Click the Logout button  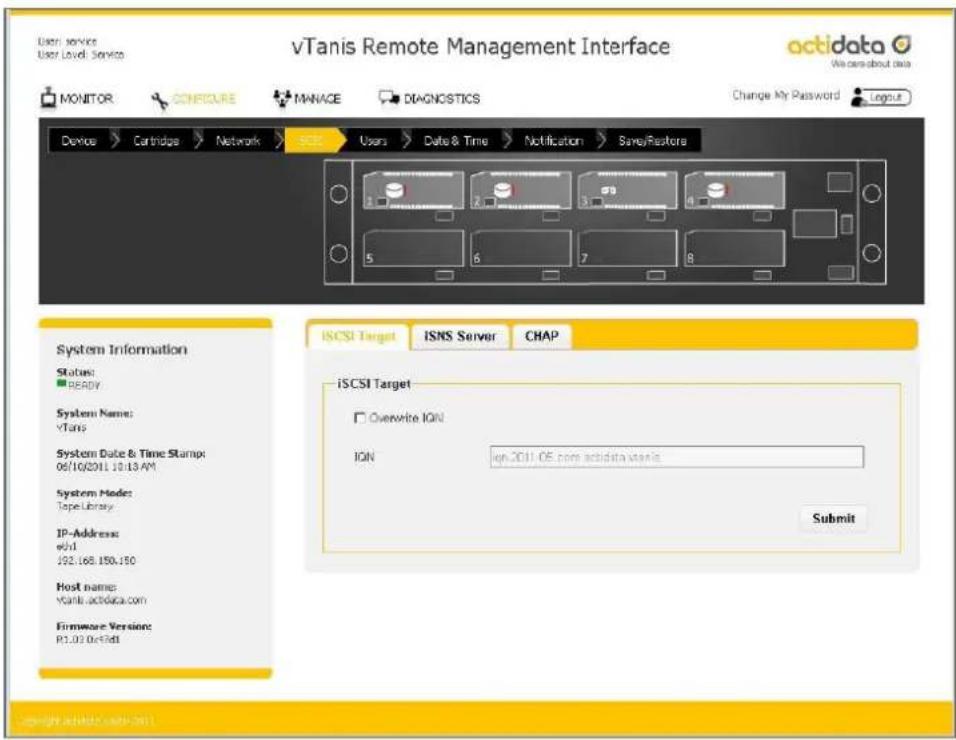(x=889, y=97)
